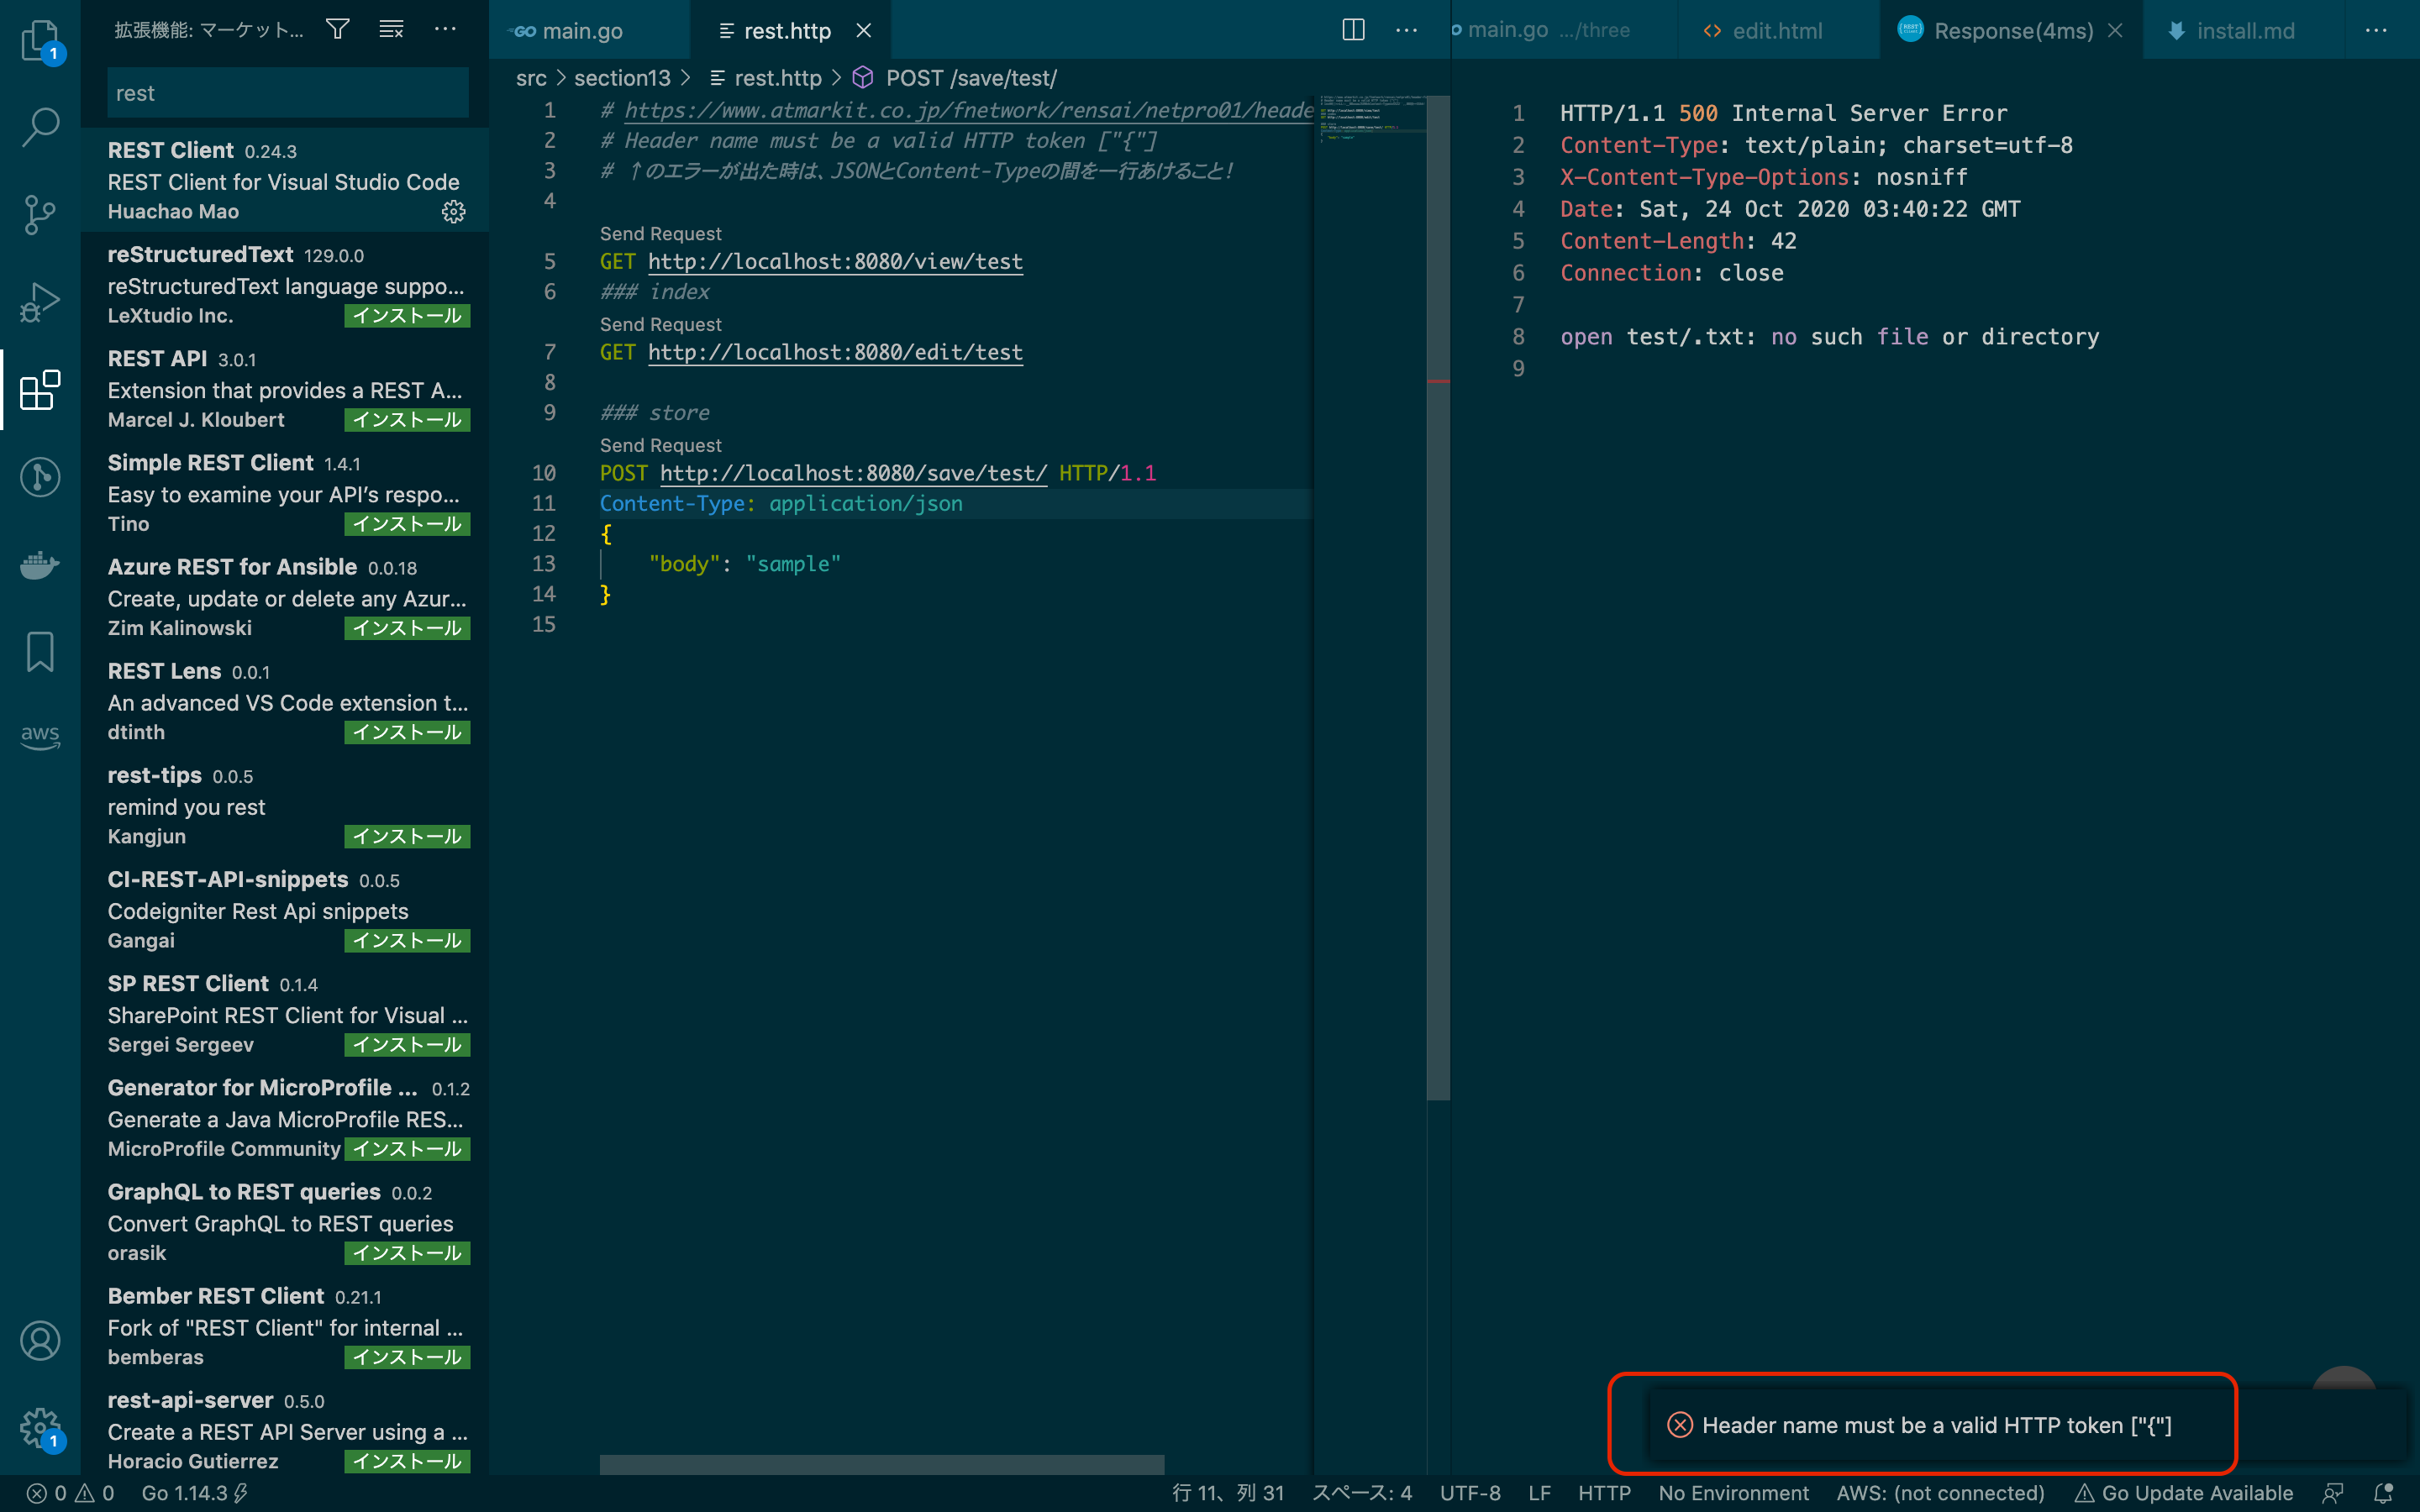Image resolution: width=2420 pixels, height=1512 pixels.
Task: Expand the section13 breadcrumb
Action: [x=622, y=77]
